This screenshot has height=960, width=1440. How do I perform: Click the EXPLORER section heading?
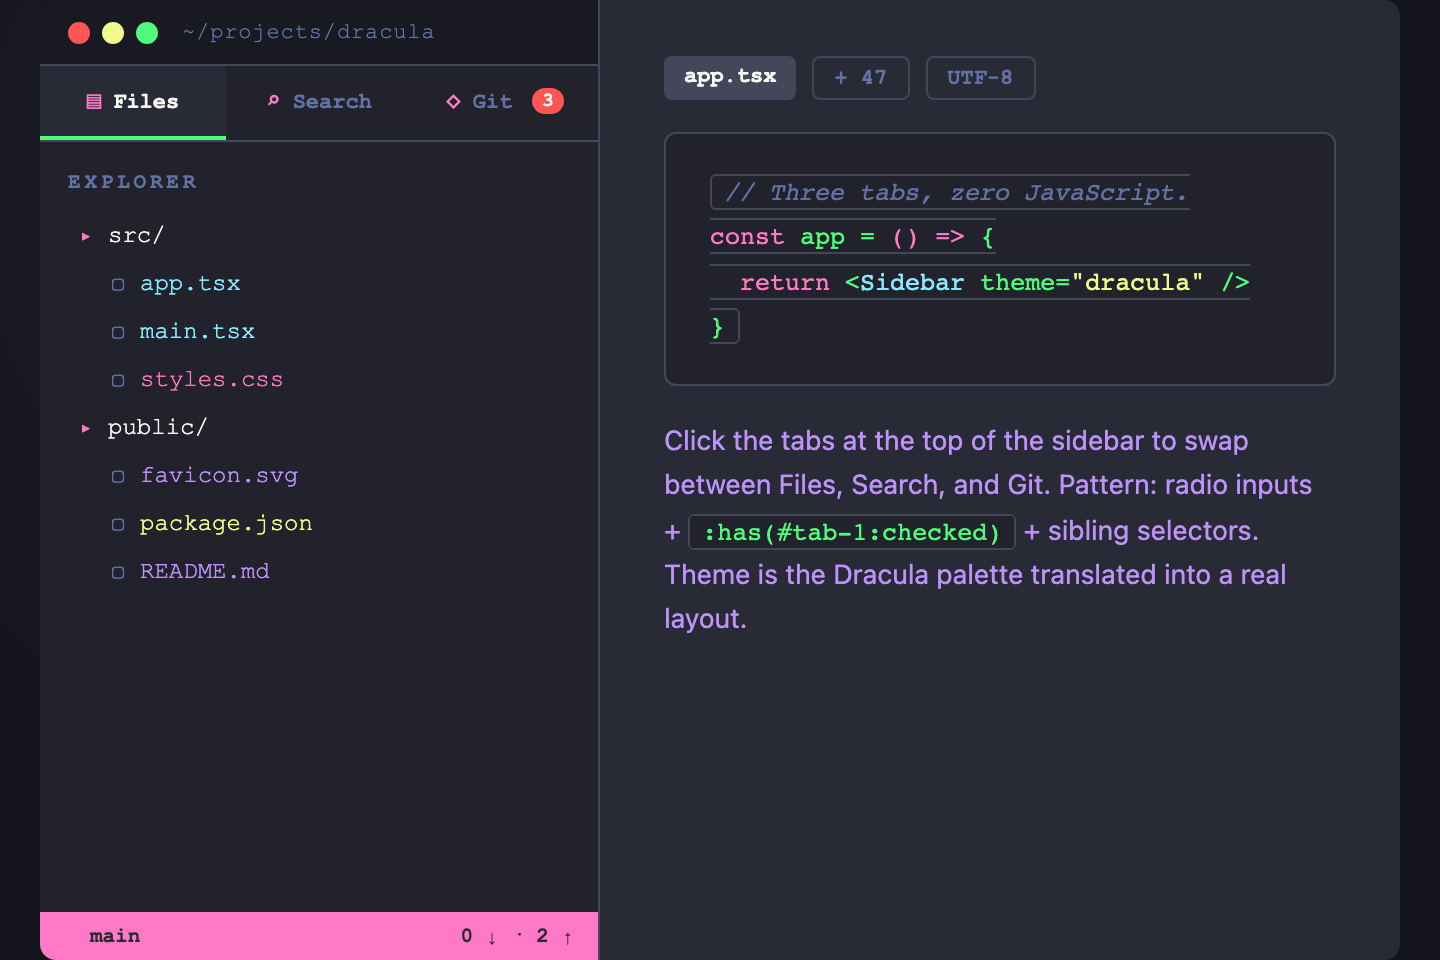pyautogui.click(x=132, y=182)
